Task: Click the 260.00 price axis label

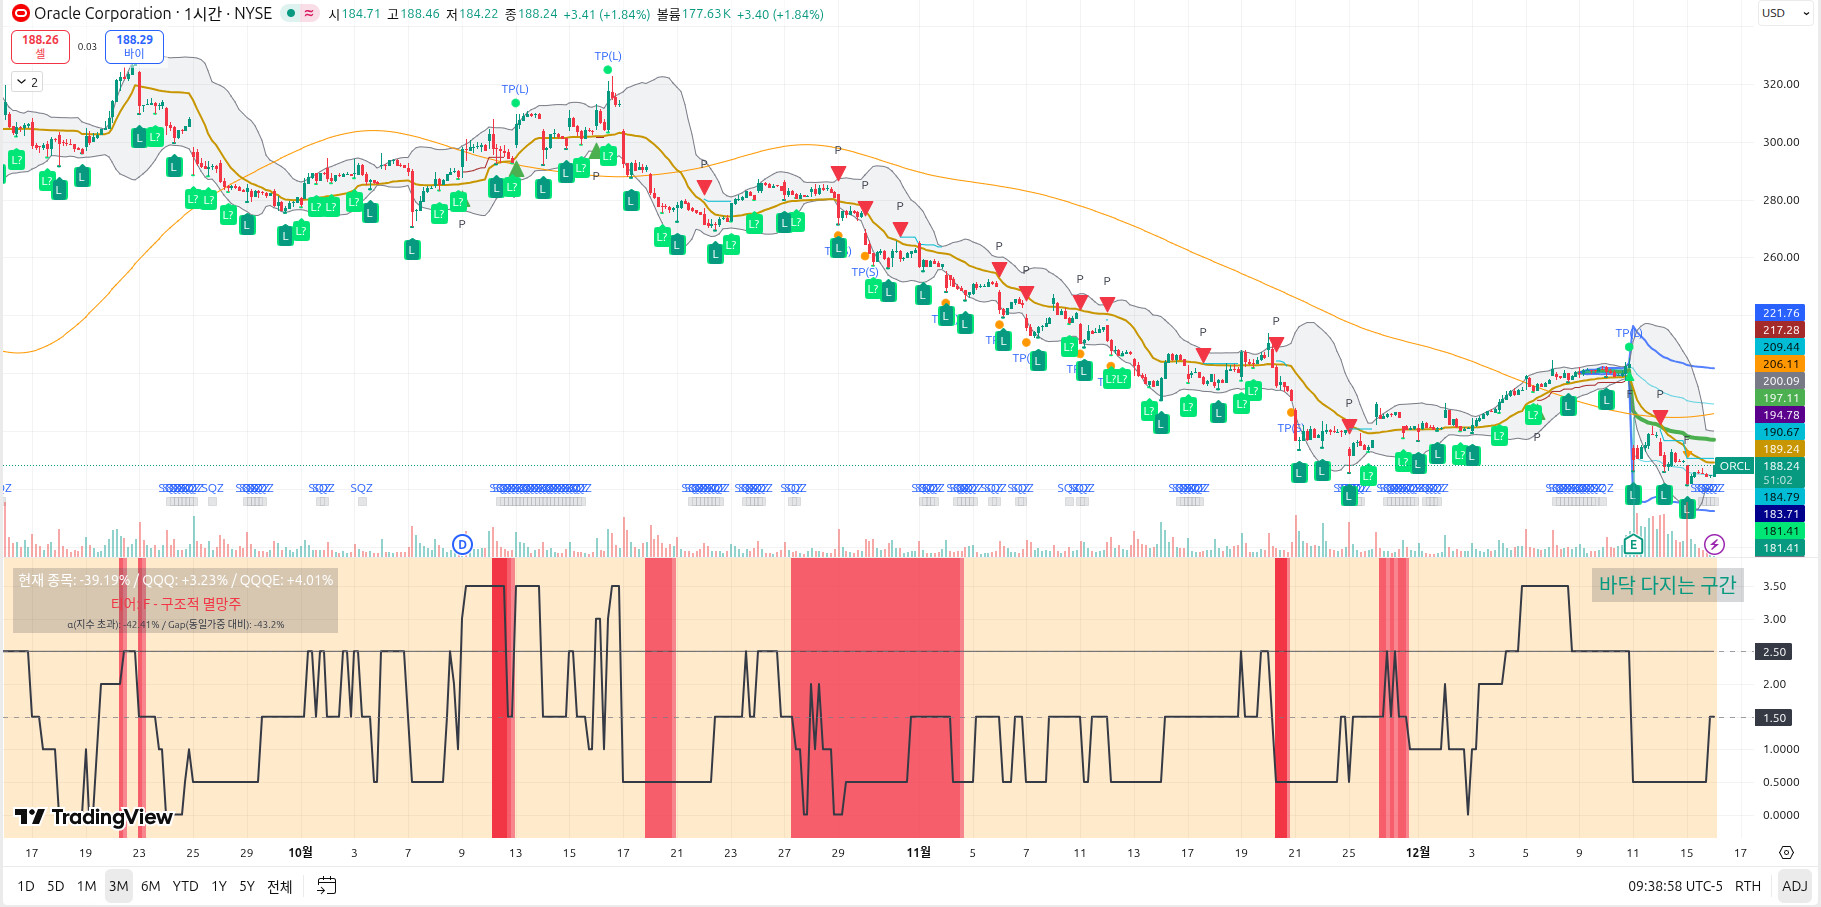Action: [x=1780, y=257]
